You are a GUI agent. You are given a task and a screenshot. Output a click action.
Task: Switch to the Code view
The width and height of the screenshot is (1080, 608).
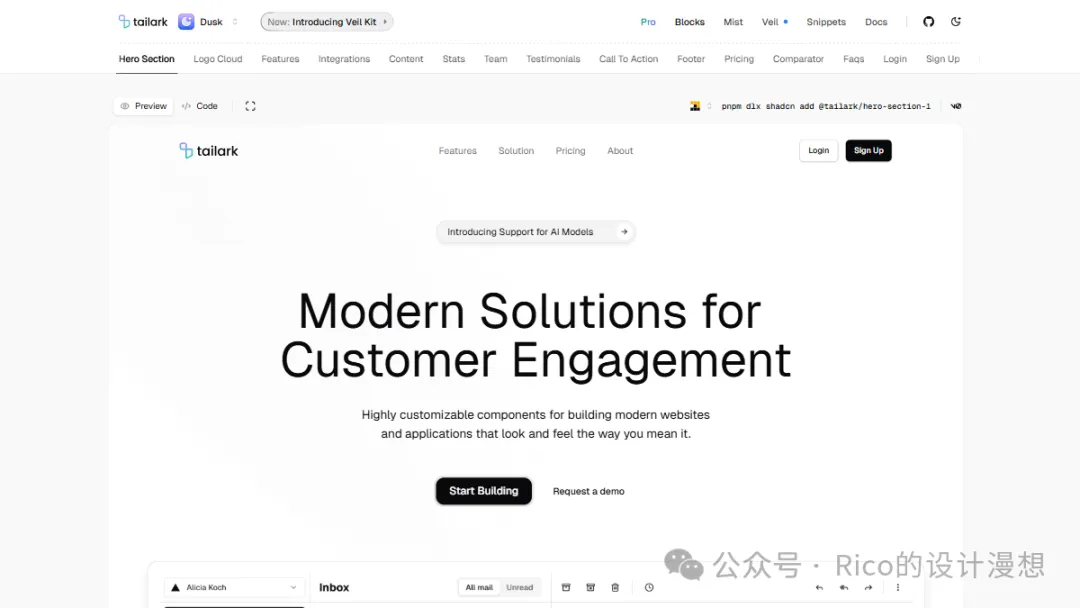(200, 106)
